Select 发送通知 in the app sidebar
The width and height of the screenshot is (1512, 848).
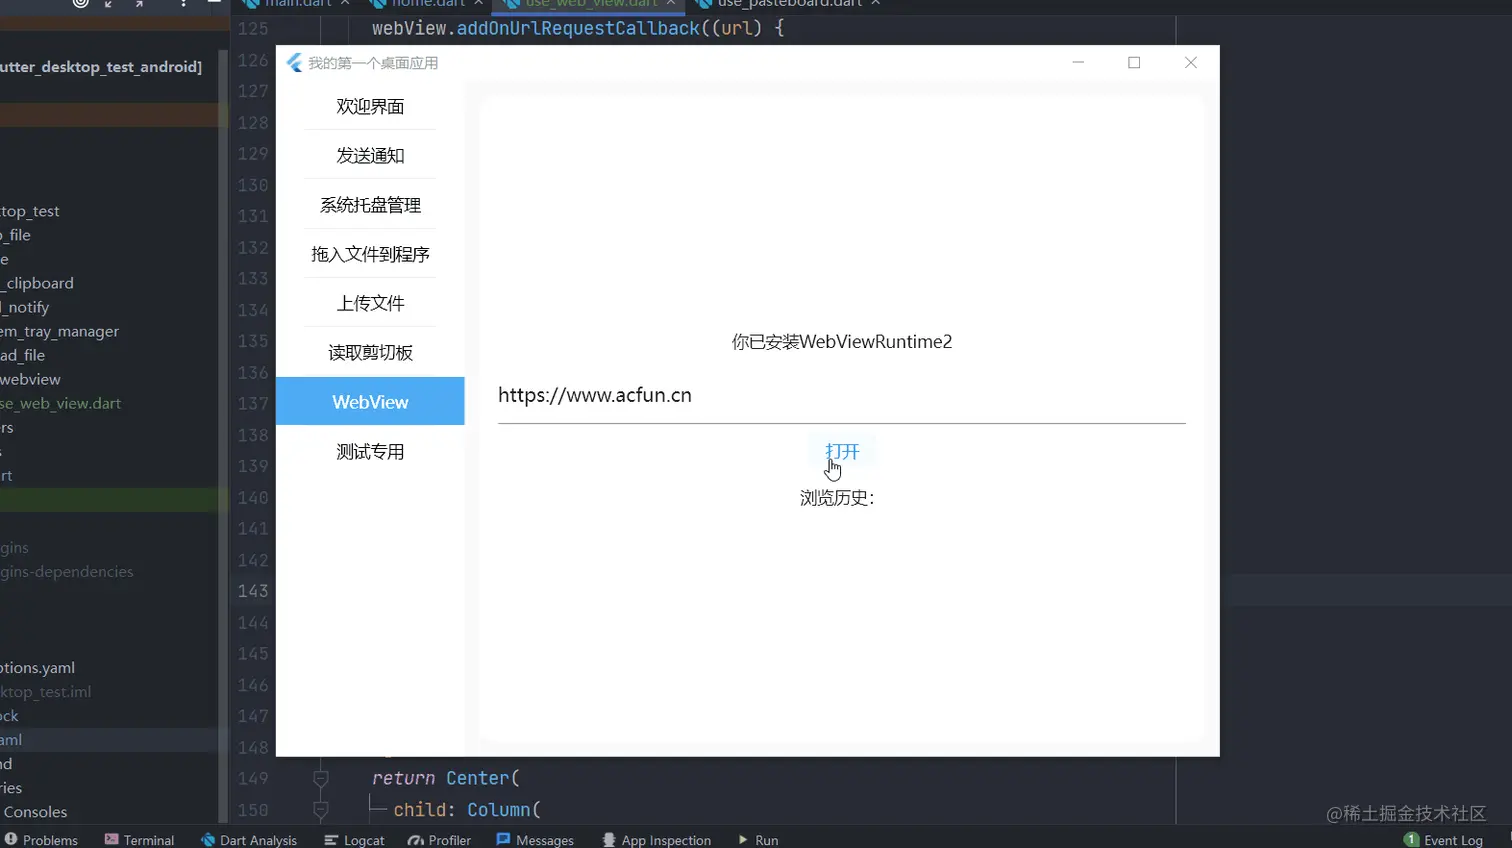tap(368, 155)
